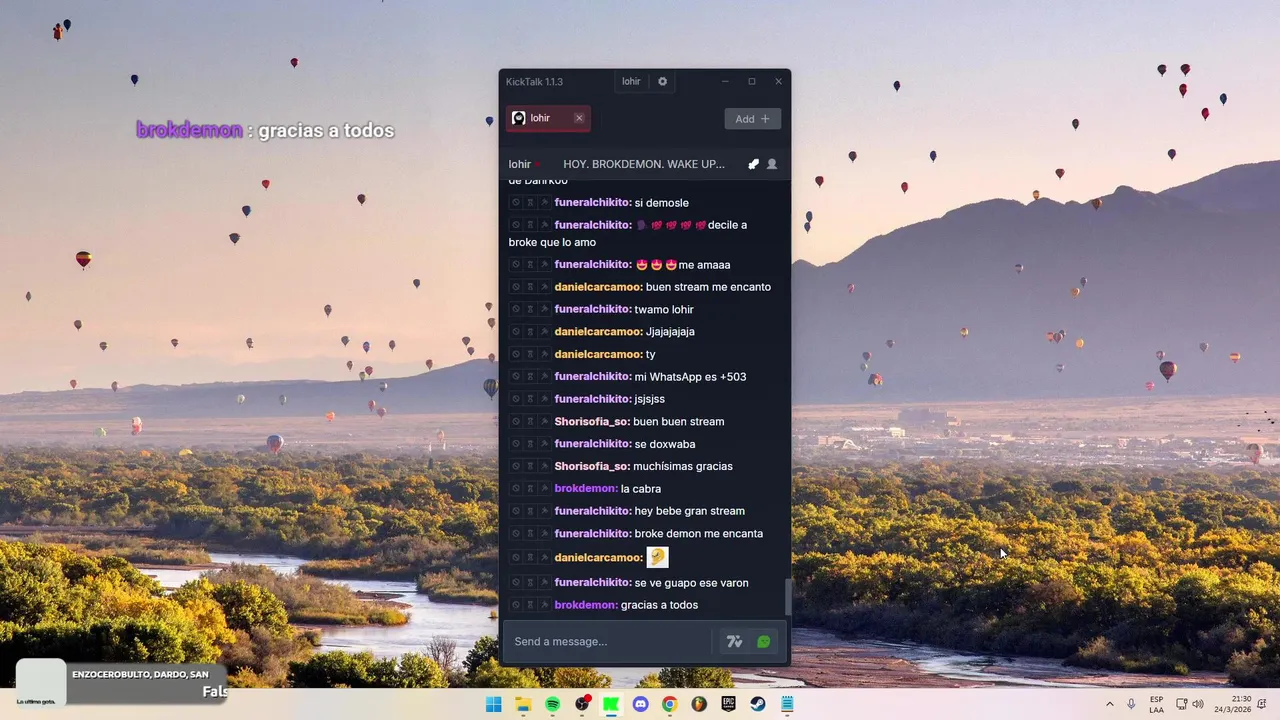Screen dimensions: 1280x720
Task: Click ban icon beside 'mi WhatsApp es +503'
Action: [516, 377]
